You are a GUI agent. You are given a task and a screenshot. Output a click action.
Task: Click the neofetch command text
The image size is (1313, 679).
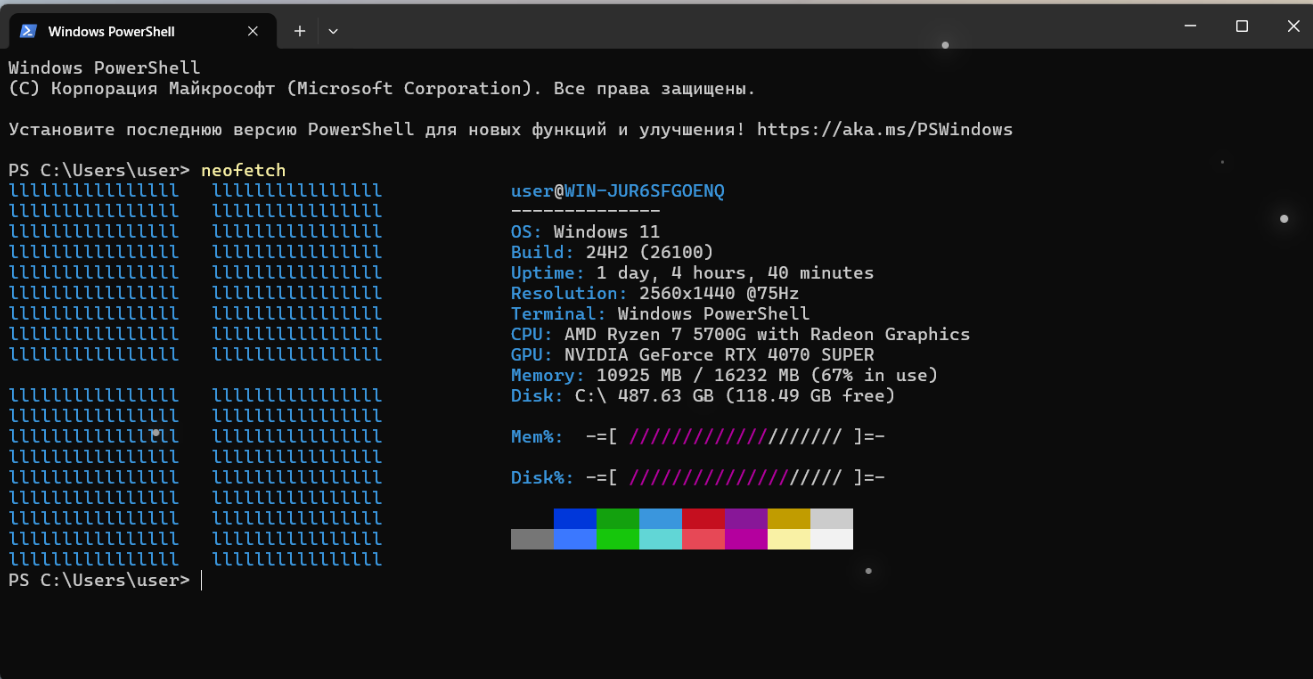click(243, 170)
